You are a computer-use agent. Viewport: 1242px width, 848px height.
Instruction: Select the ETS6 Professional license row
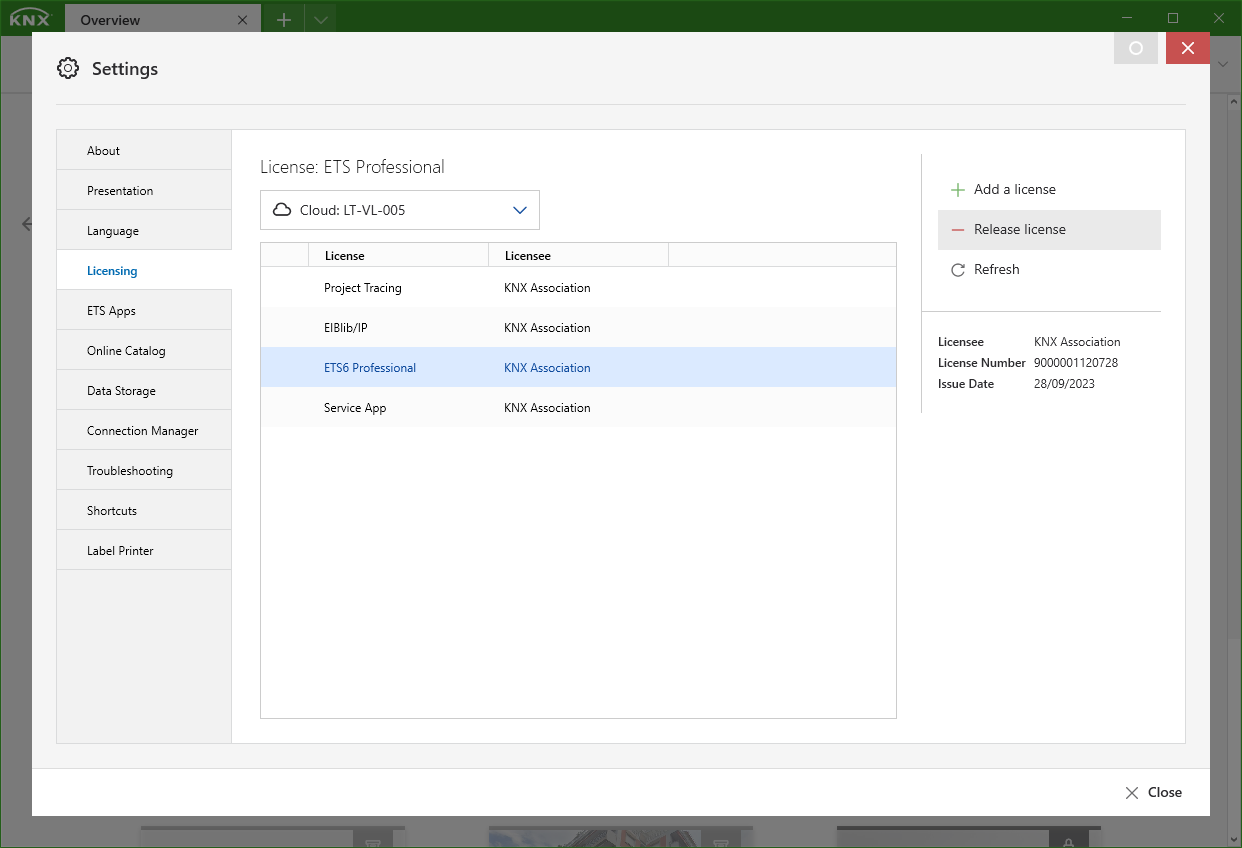click(578, 367)
